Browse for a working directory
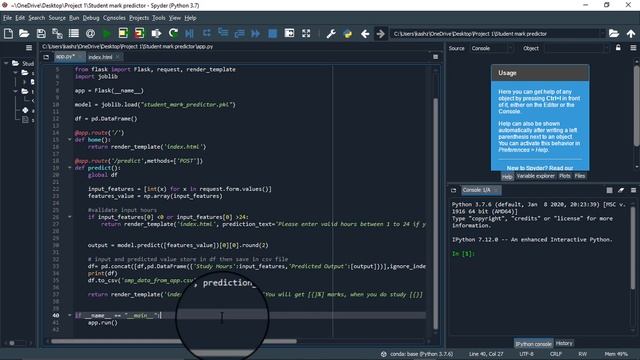This screenshot has width=640, height=360. [614, 33]
